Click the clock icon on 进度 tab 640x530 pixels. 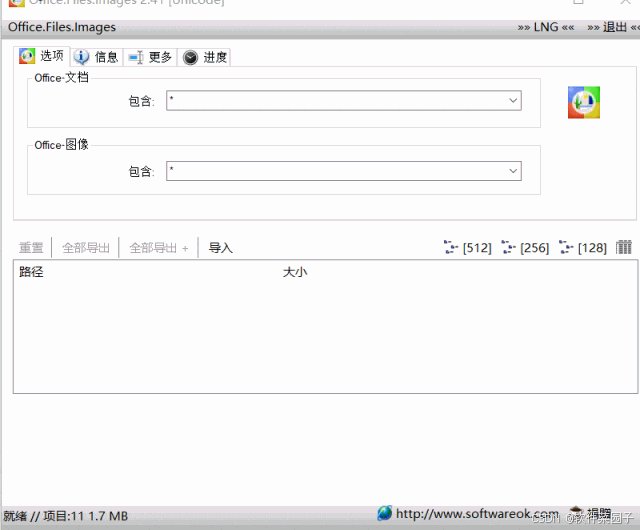pyautogui.click(x=190, y=58)
